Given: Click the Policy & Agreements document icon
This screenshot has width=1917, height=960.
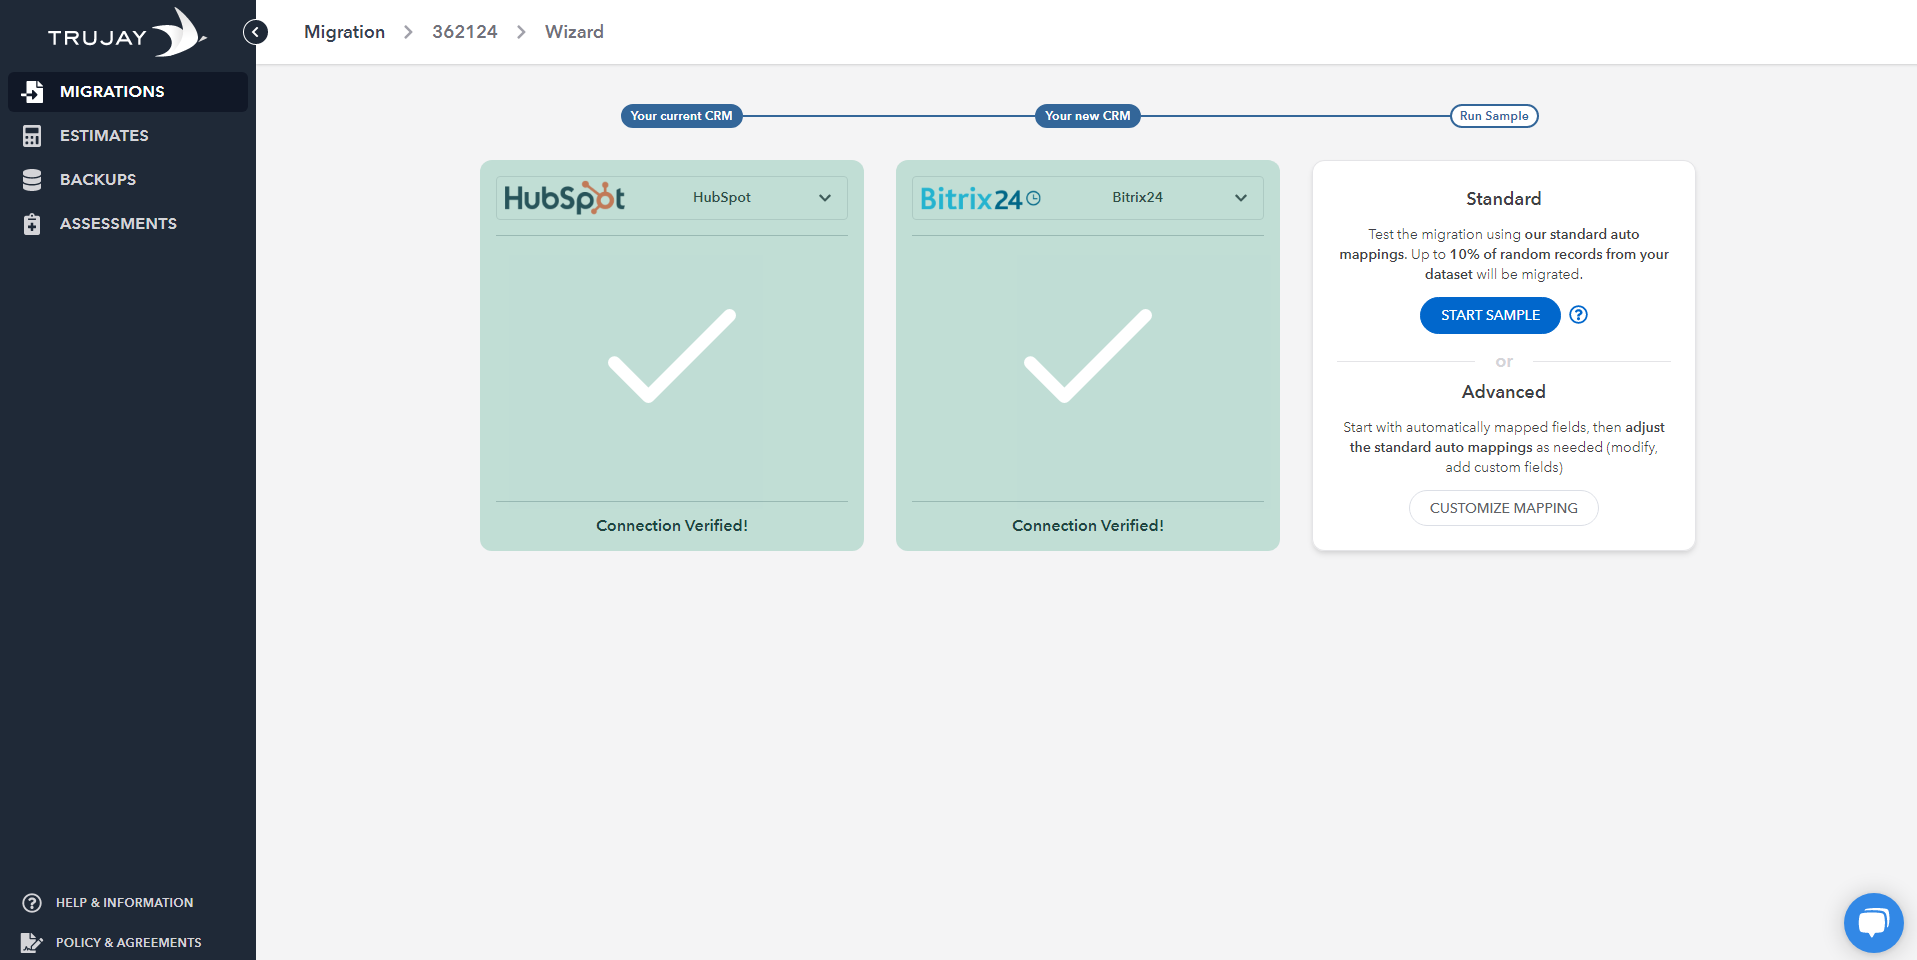Looking at the screenshot, I should coord(32,942).
